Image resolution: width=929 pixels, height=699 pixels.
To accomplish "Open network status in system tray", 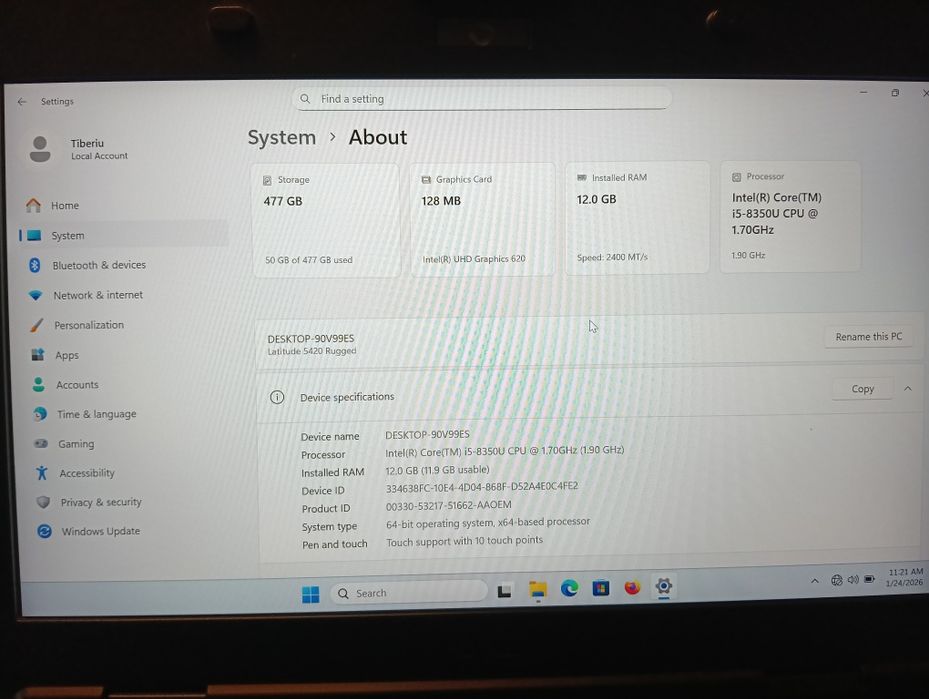I will 837,581.
